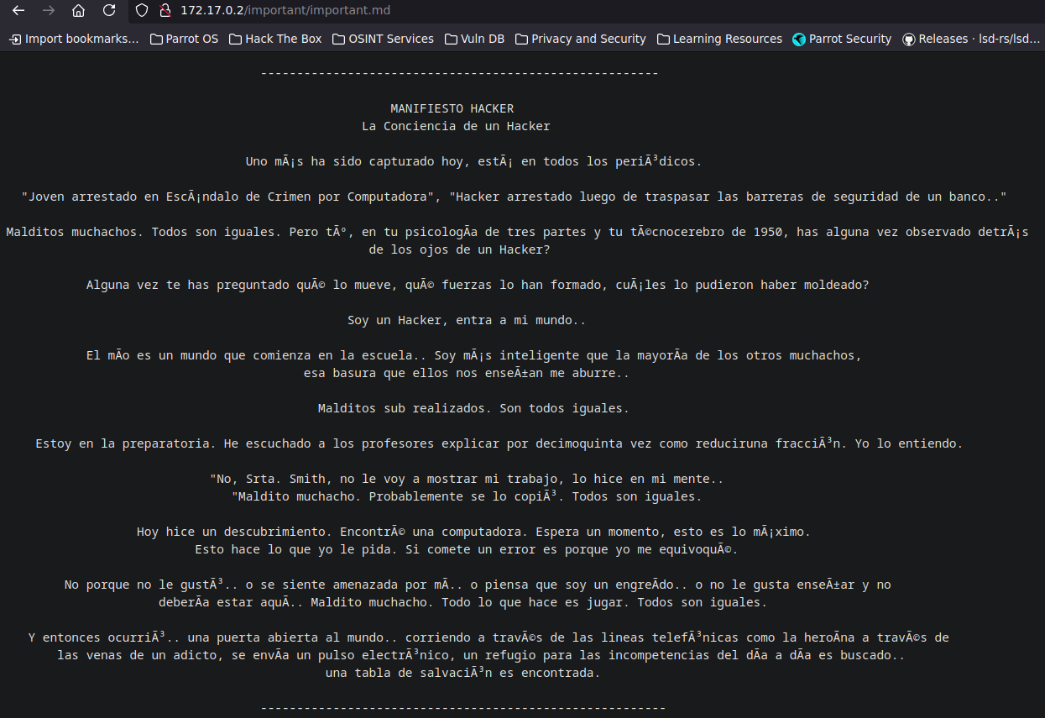Open Learning Resources bookmarks folder
1045x718 pixels.
coord(719,39)
